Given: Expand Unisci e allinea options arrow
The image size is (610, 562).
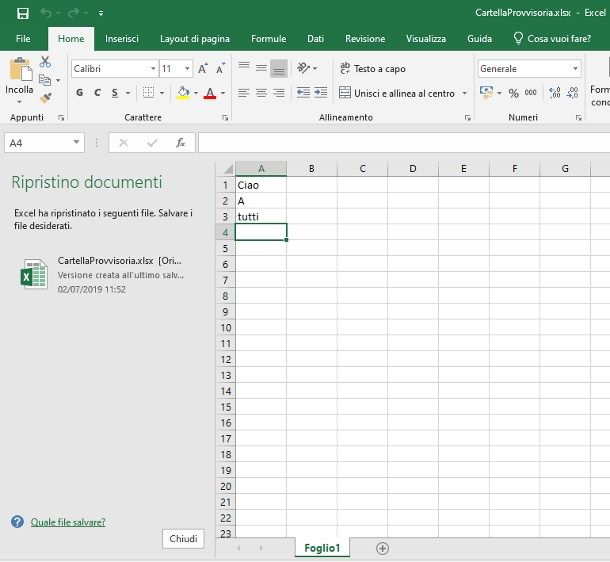Looking at the screenshot, I should (465, 93).
